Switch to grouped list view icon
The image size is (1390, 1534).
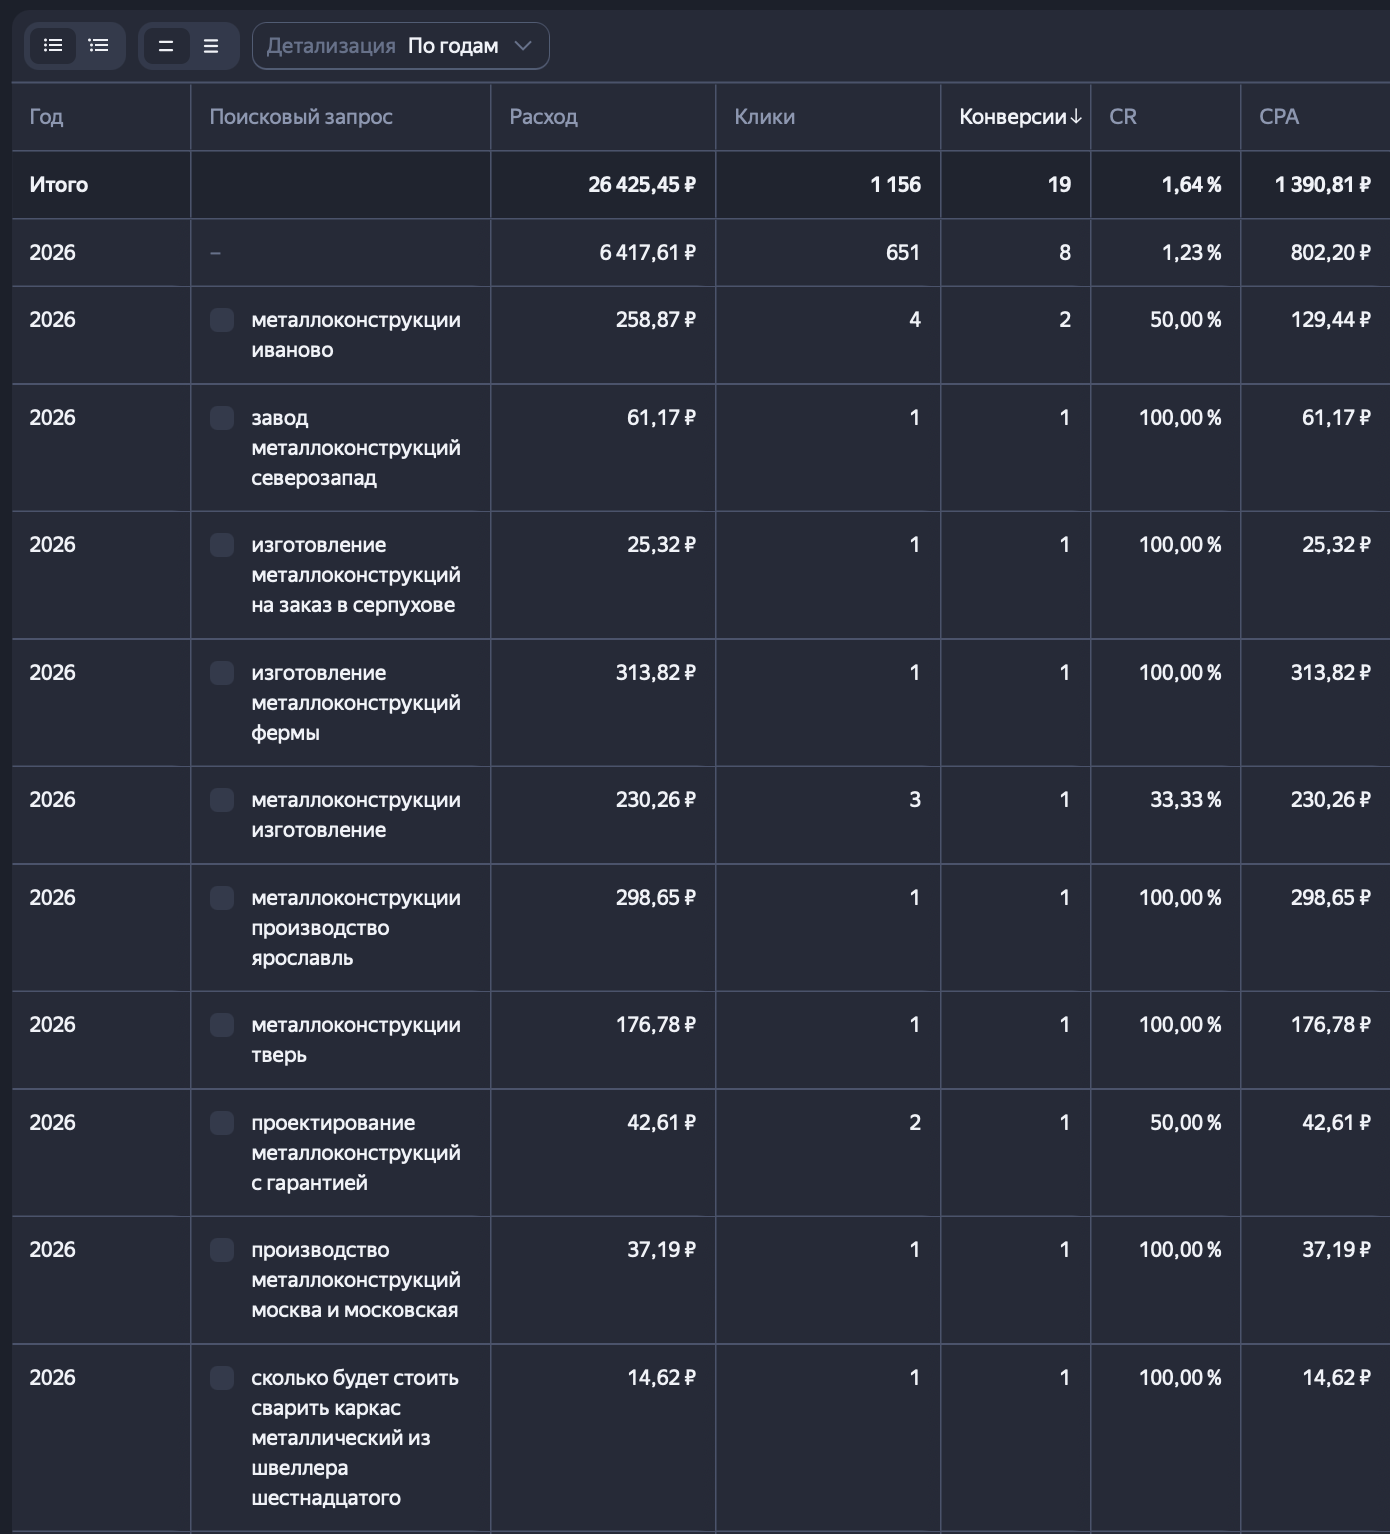[99, 46]
